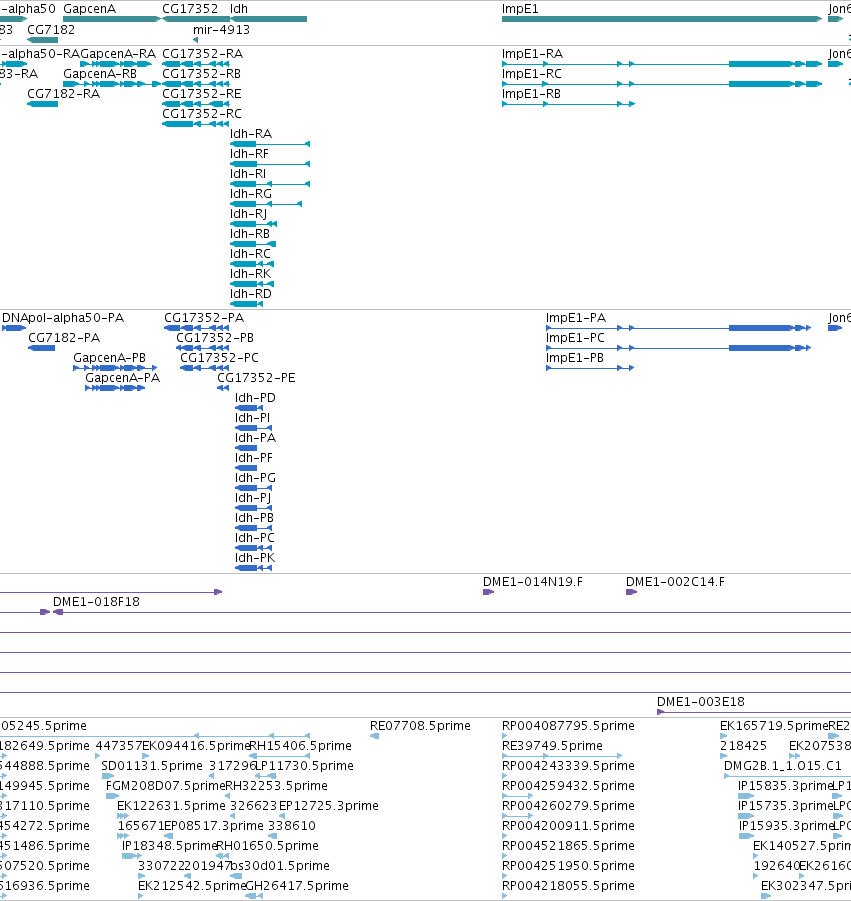Click the Idh-PK protein label
This screenshot has height=901, width=851.
(x=255, y=559)
